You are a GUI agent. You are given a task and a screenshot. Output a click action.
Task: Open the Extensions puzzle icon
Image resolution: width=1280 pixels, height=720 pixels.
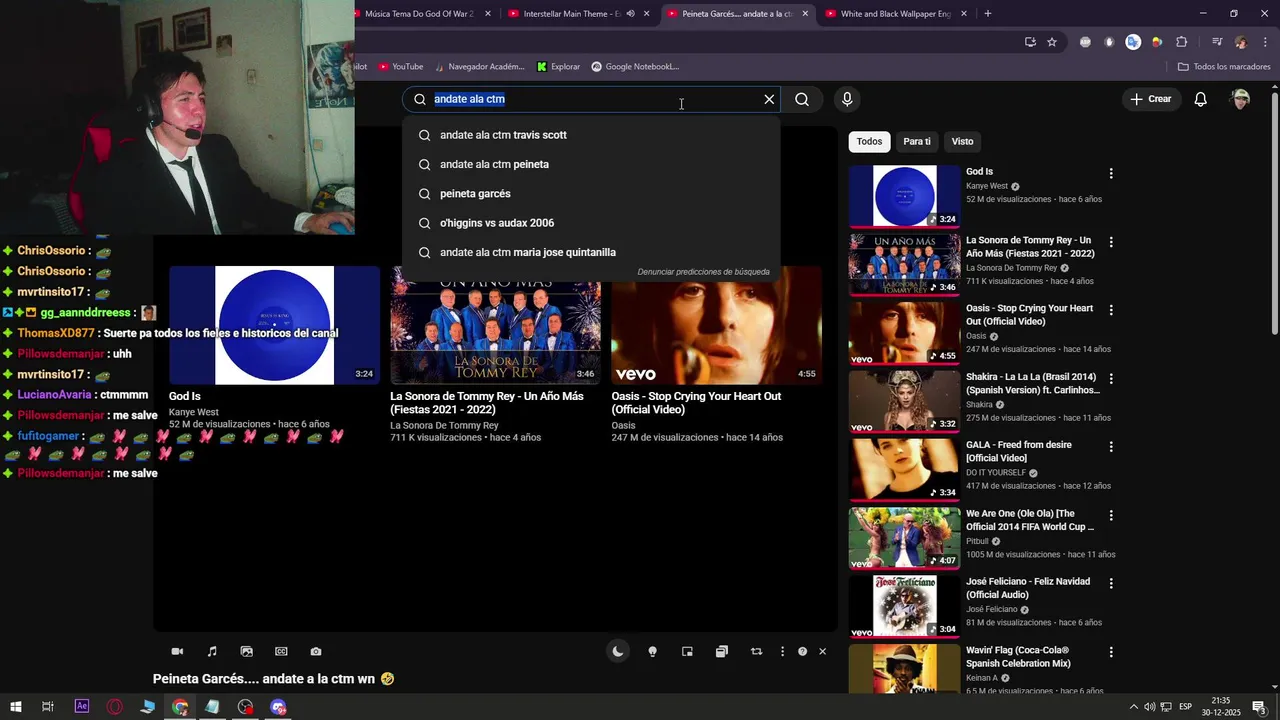click(1181, 42)
